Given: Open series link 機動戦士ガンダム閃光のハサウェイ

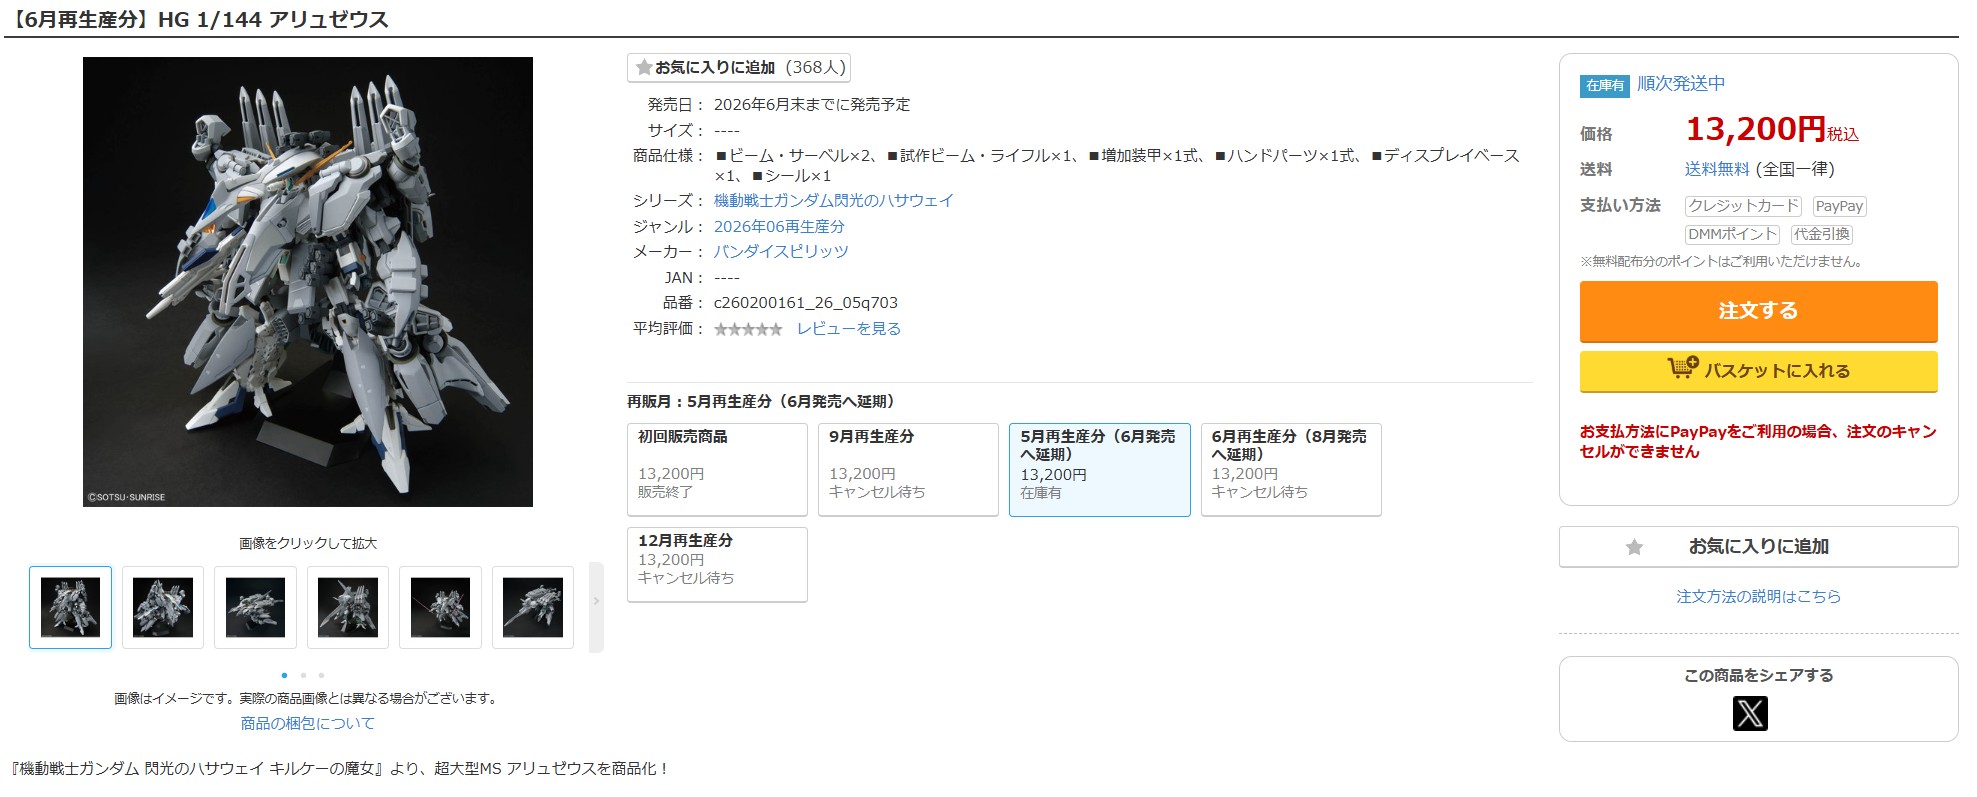Looking at the screenshot, I should [x=834, y=200].
